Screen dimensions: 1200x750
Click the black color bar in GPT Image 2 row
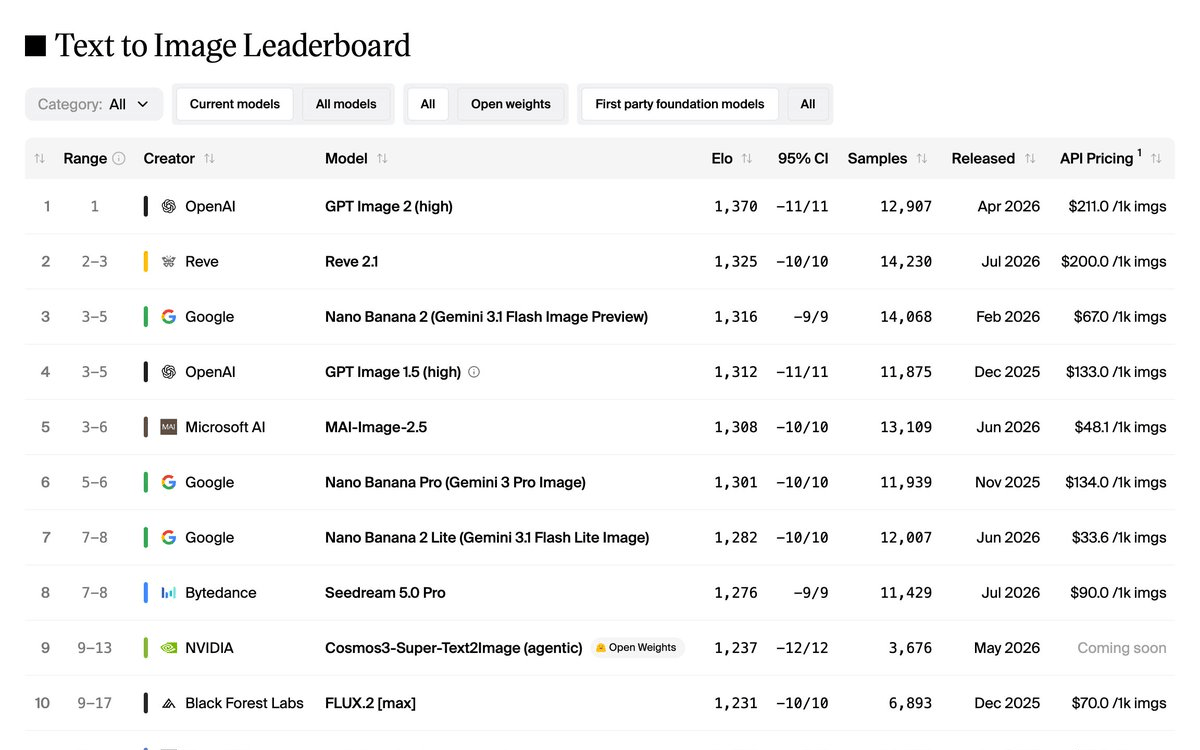[x=146, y=207]
